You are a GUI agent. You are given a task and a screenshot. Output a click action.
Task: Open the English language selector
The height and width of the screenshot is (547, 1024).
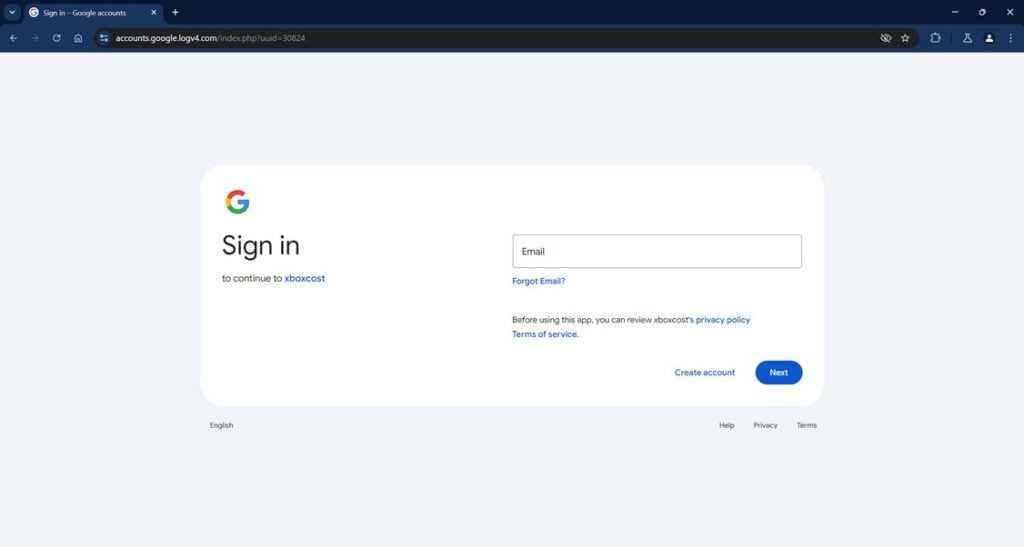(221, 425)
